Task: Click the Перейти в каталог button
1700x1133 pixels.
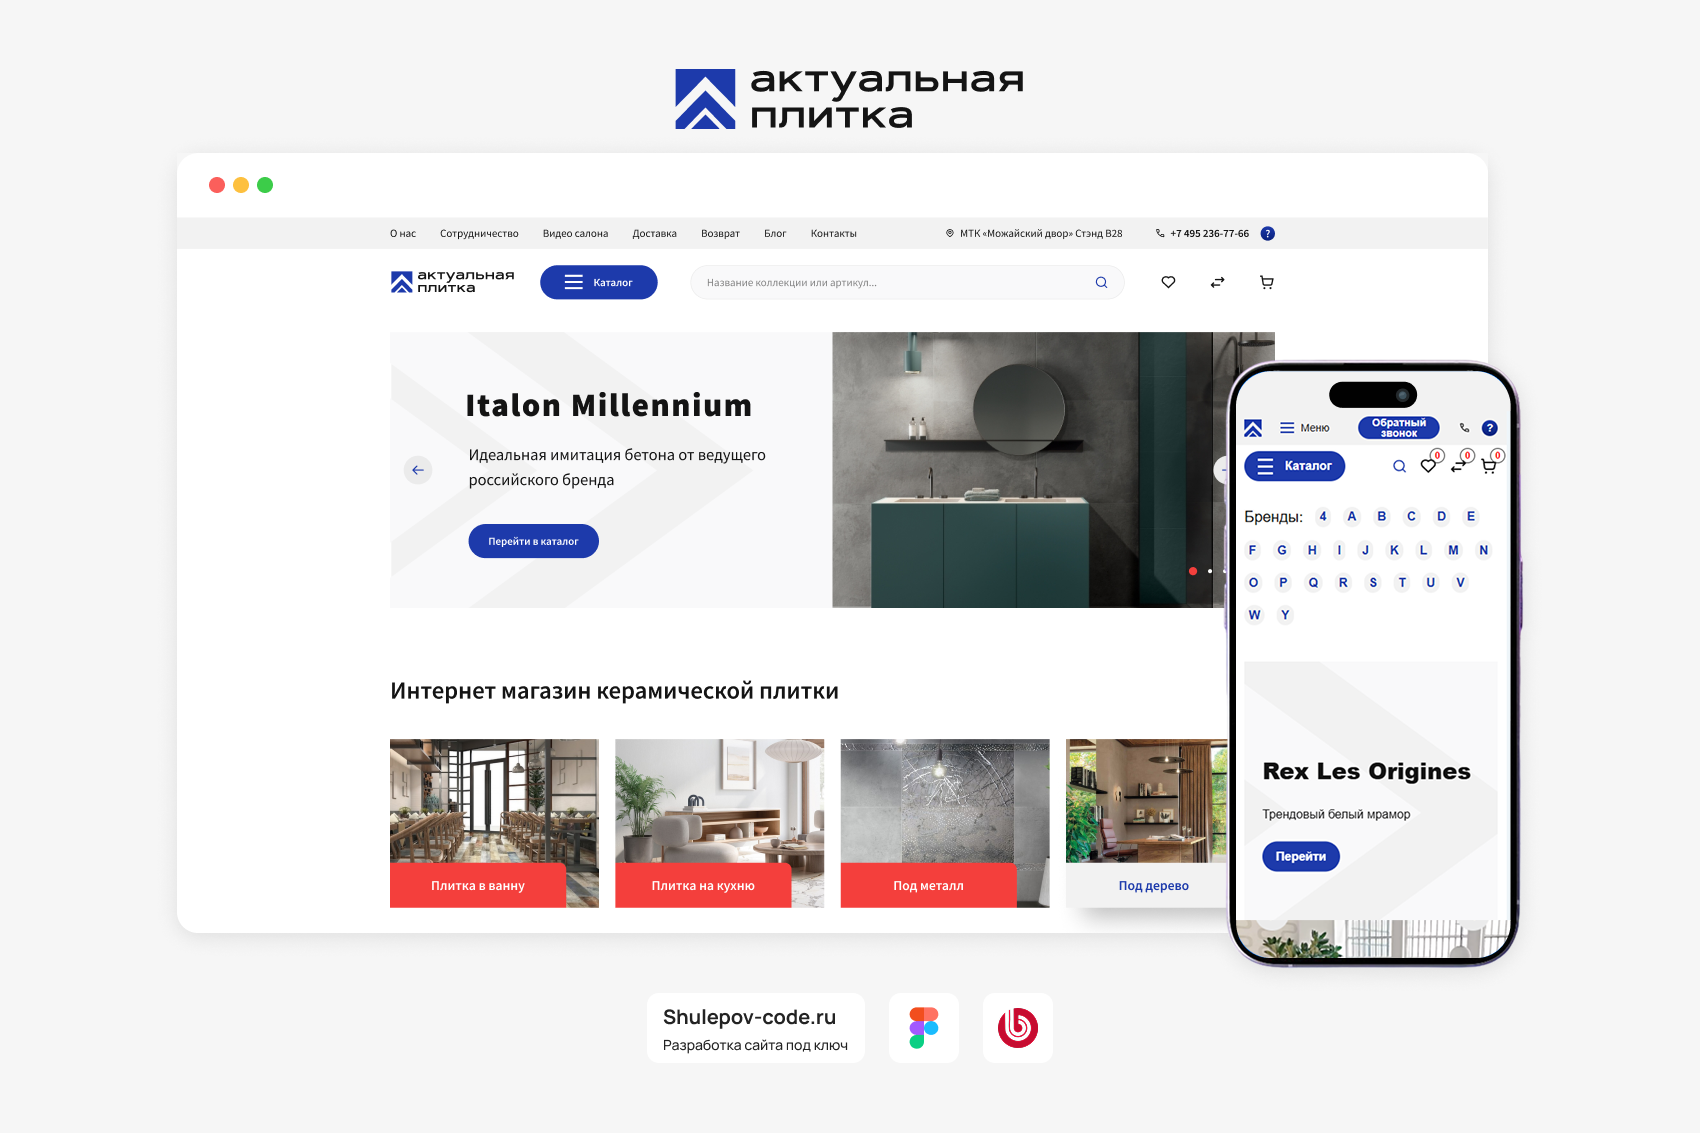Action: pyautogui.click(x=534, y=541)
